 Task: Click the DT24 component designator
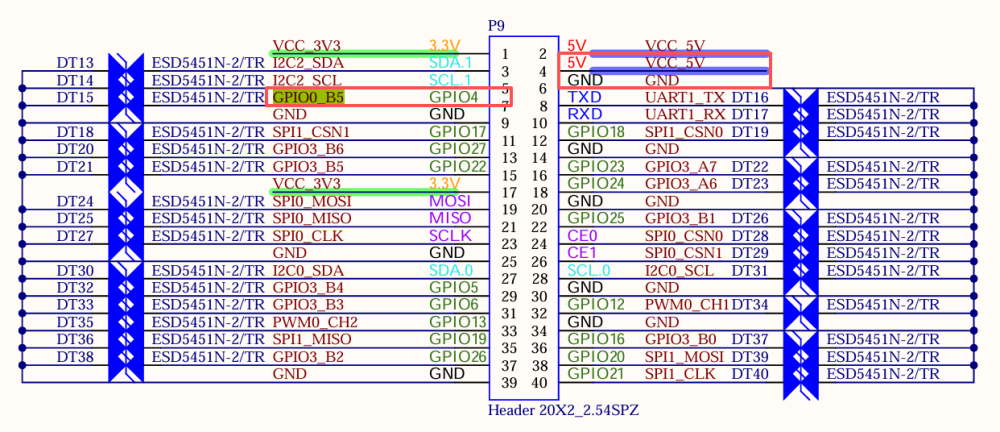75,201
